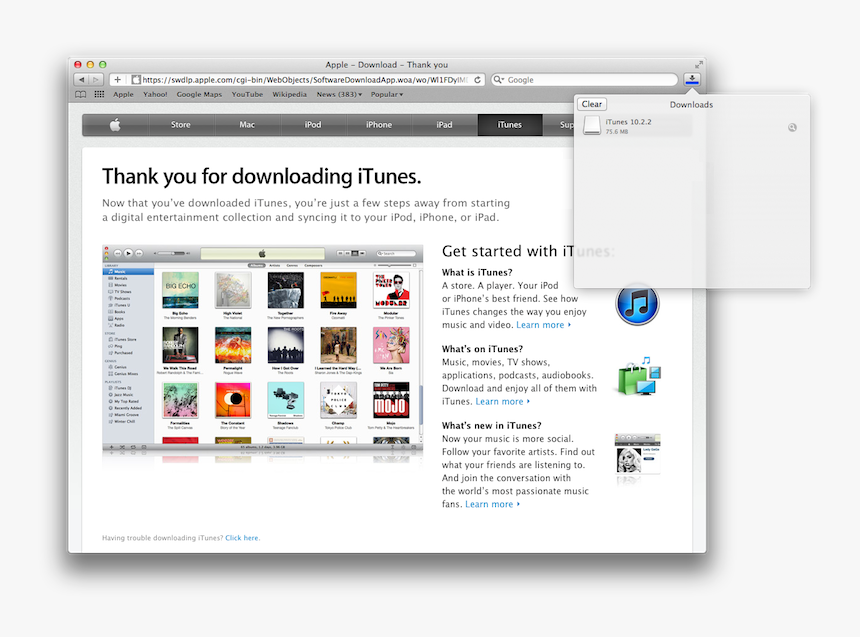Reload the page with the refresh icon
The image size is (860, 637).
point(478,80)
